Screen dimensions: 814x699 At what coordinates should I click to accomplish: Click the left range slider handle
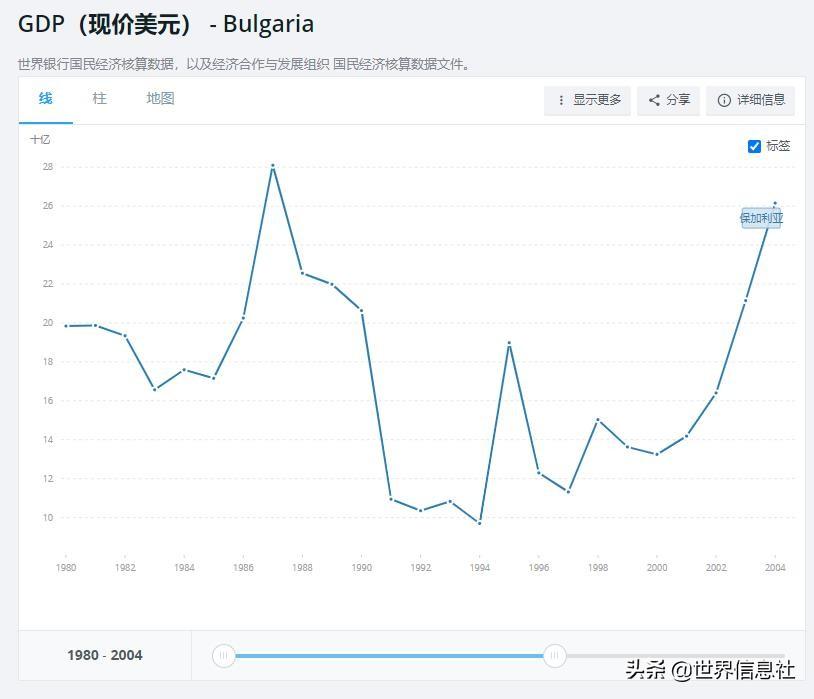[224, 655]
